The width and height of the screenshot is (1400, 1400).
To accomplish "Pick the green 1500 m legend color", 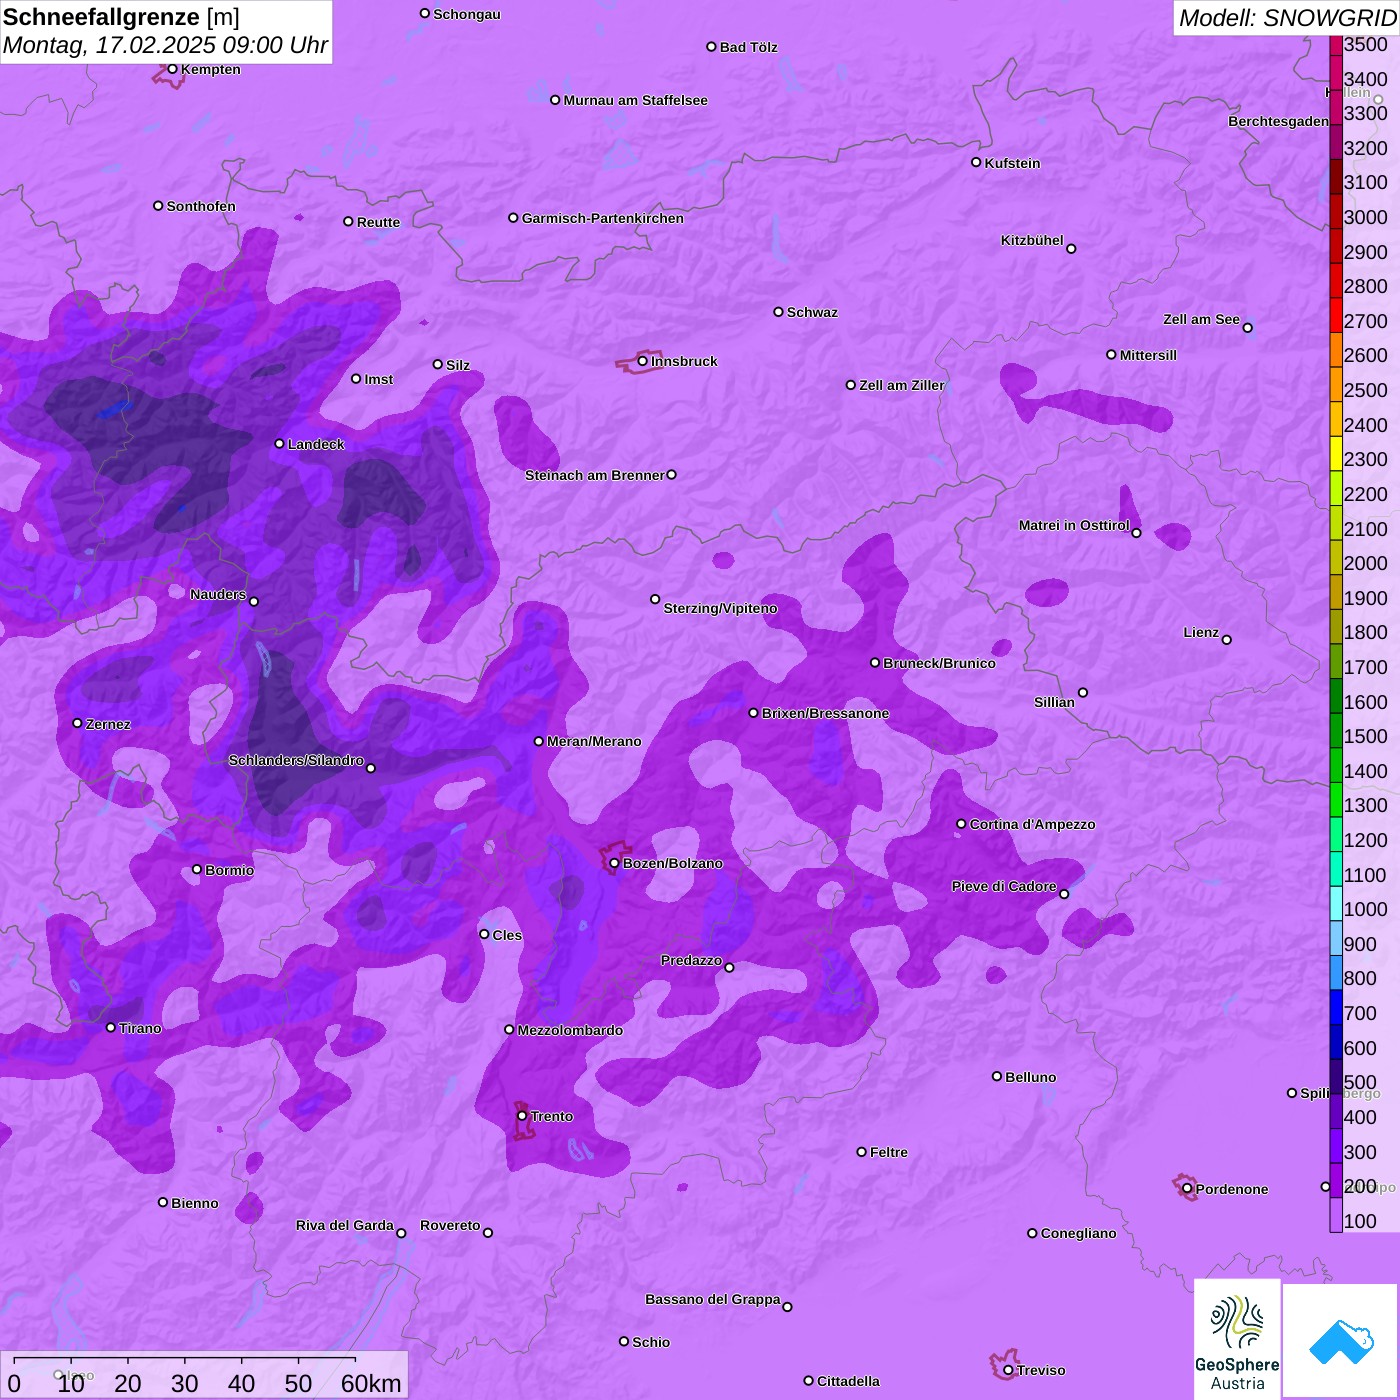I will point(1336,730).
